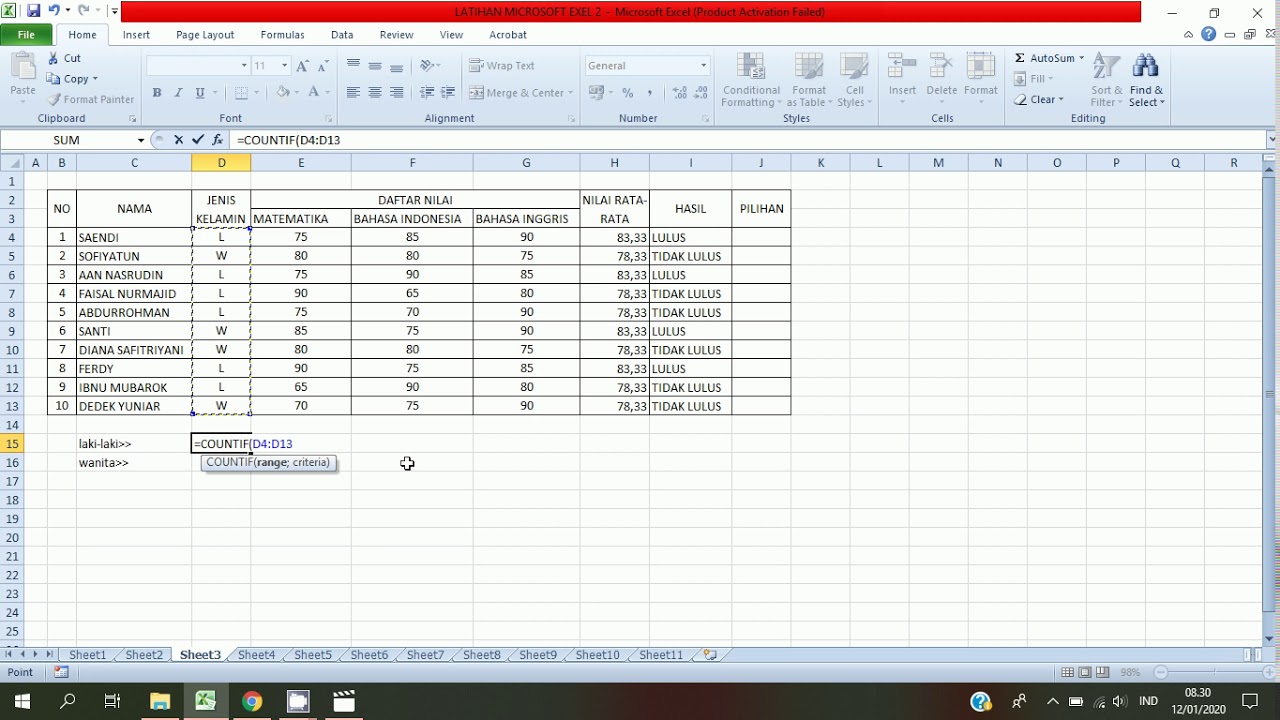Click the Font Color A button

tap(314, 92)
